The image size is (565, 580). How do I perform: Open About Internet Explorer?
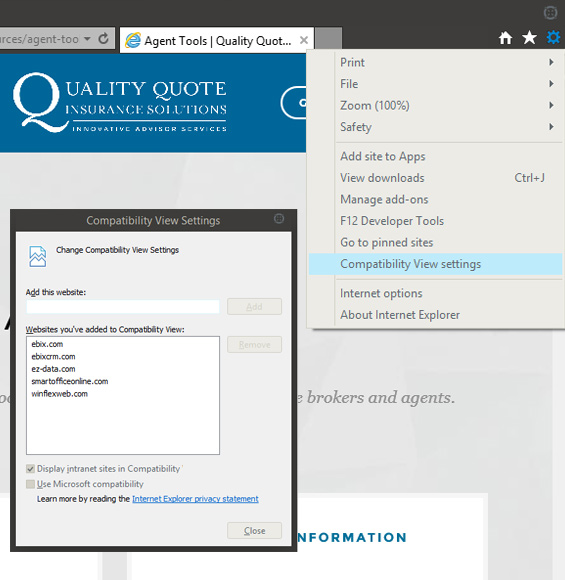click(x=435, y=314)
